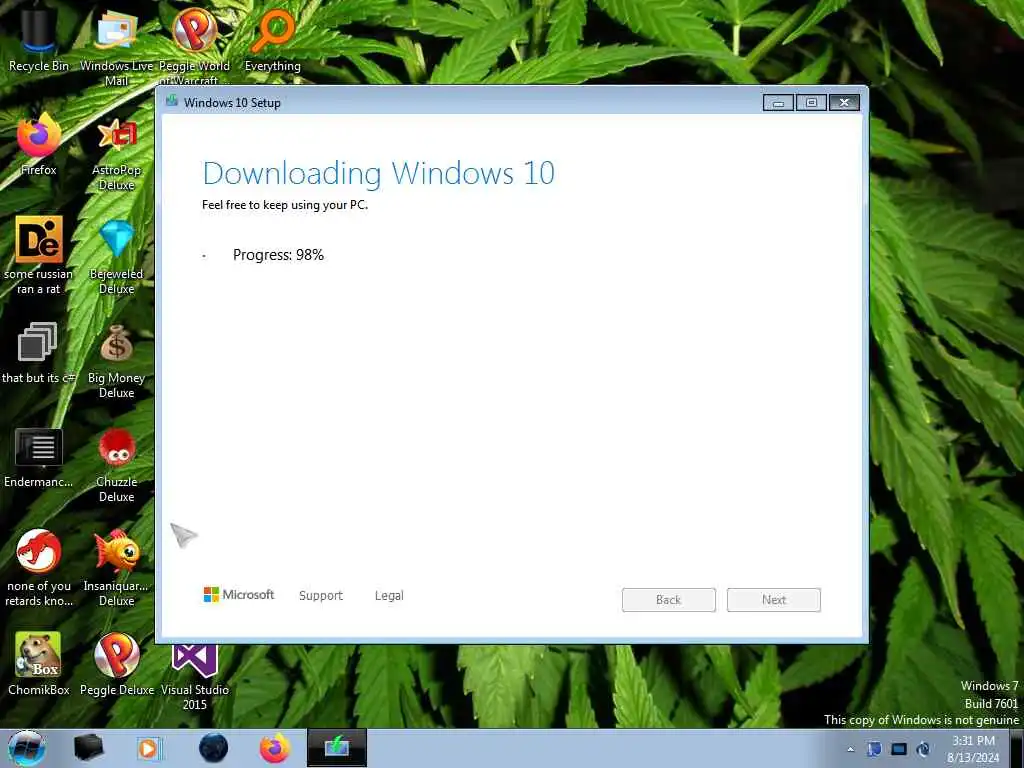The image size is (1024, 768).
Task: Click the Show desktop strip
Action: (1016, 748)
